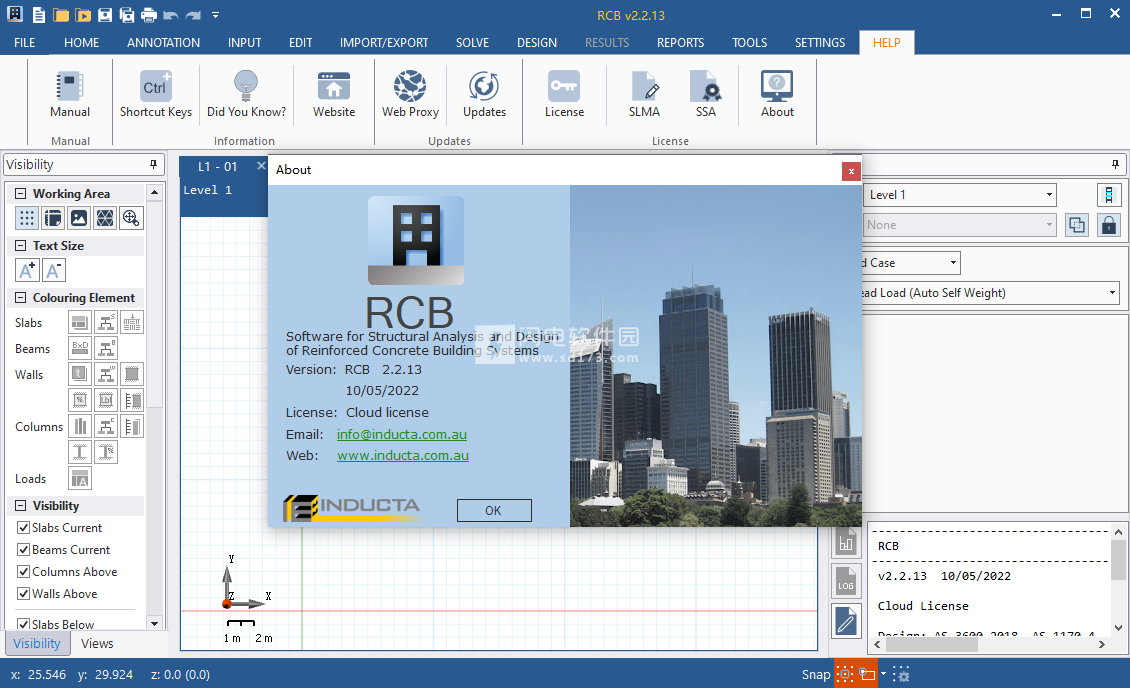The width and height of the screenshot is (1130, 688).
Task: Click the first Columns colouring icon
Action: point(80,426)
